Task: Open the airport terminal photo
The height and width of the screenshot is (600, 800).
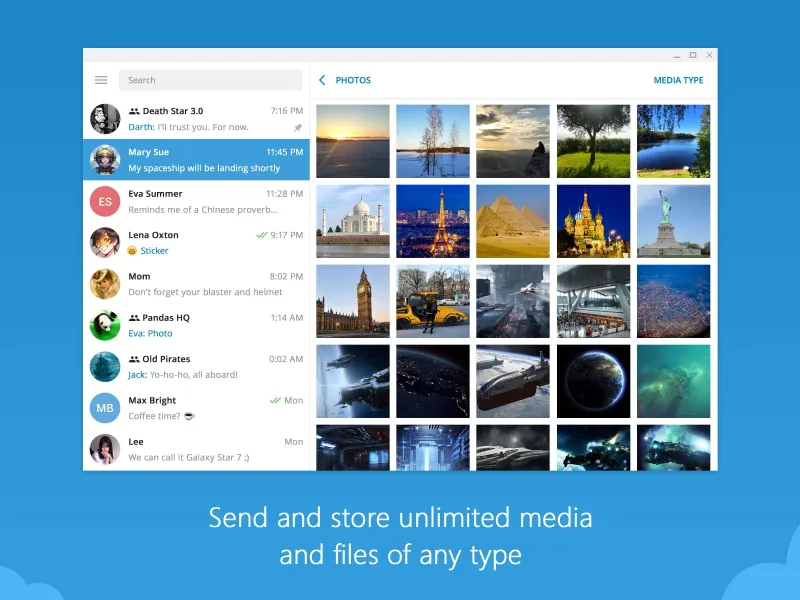Action: [x=593, y=301]
